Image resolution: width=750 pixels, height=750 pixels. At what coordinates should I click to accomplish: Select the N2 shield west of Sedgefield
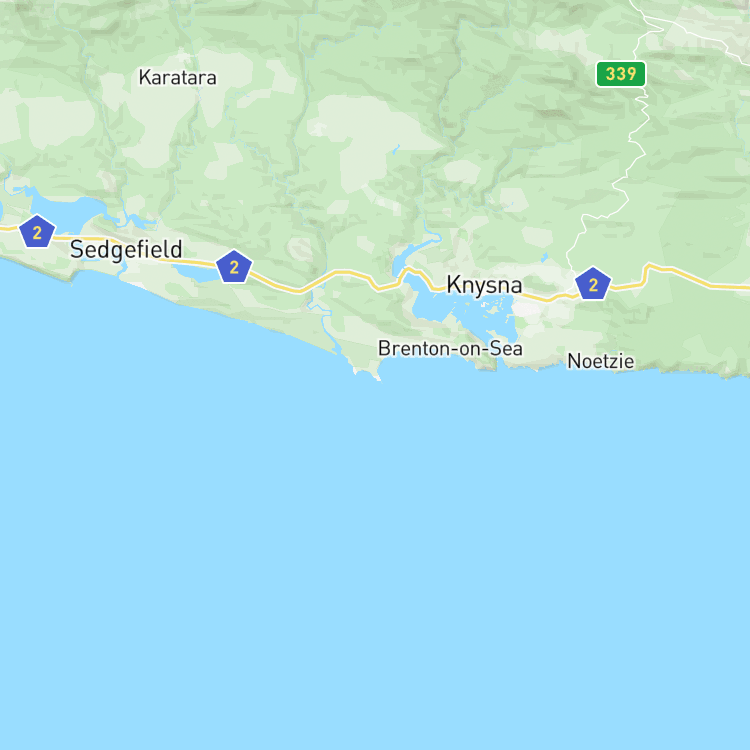(37, 232)
